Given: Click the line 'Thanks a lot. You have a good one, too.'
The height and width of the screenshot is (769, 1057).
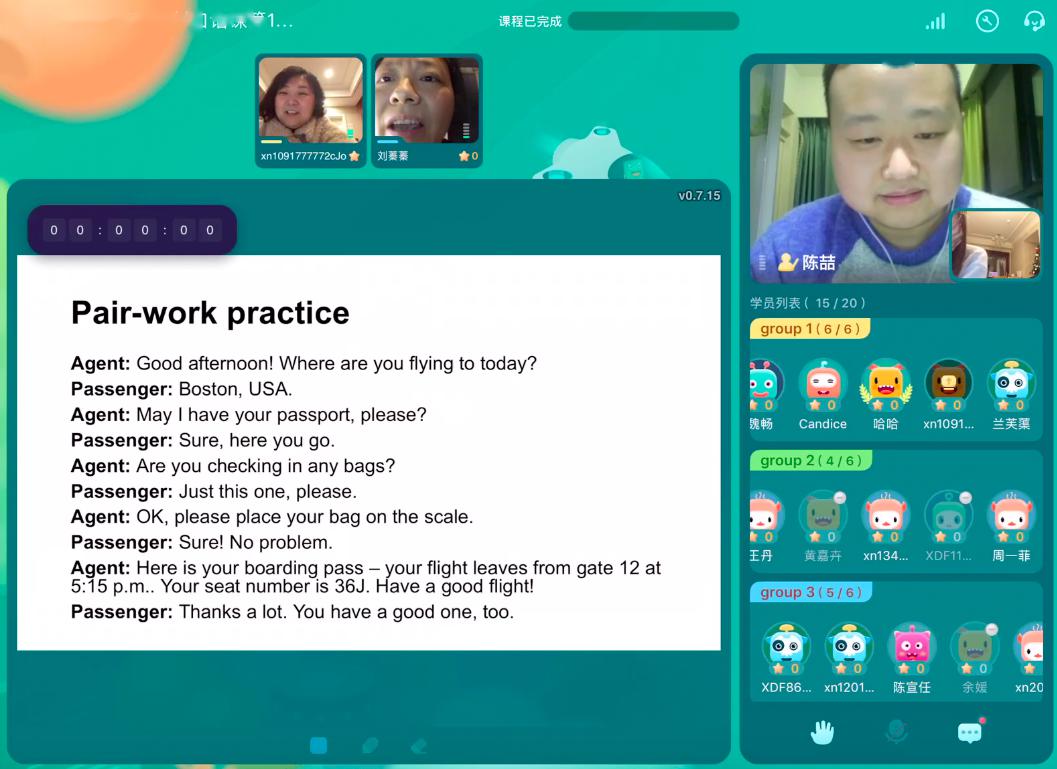Looking at the screenshot, I should (346, 611).
